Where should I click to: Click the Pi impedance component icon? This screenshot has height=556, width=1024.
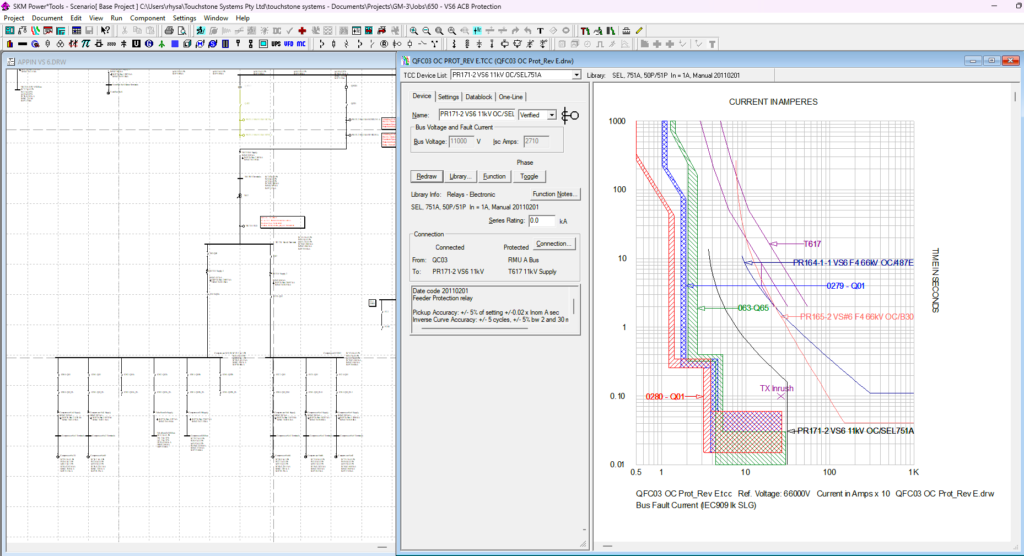click(x=87, y=44)
